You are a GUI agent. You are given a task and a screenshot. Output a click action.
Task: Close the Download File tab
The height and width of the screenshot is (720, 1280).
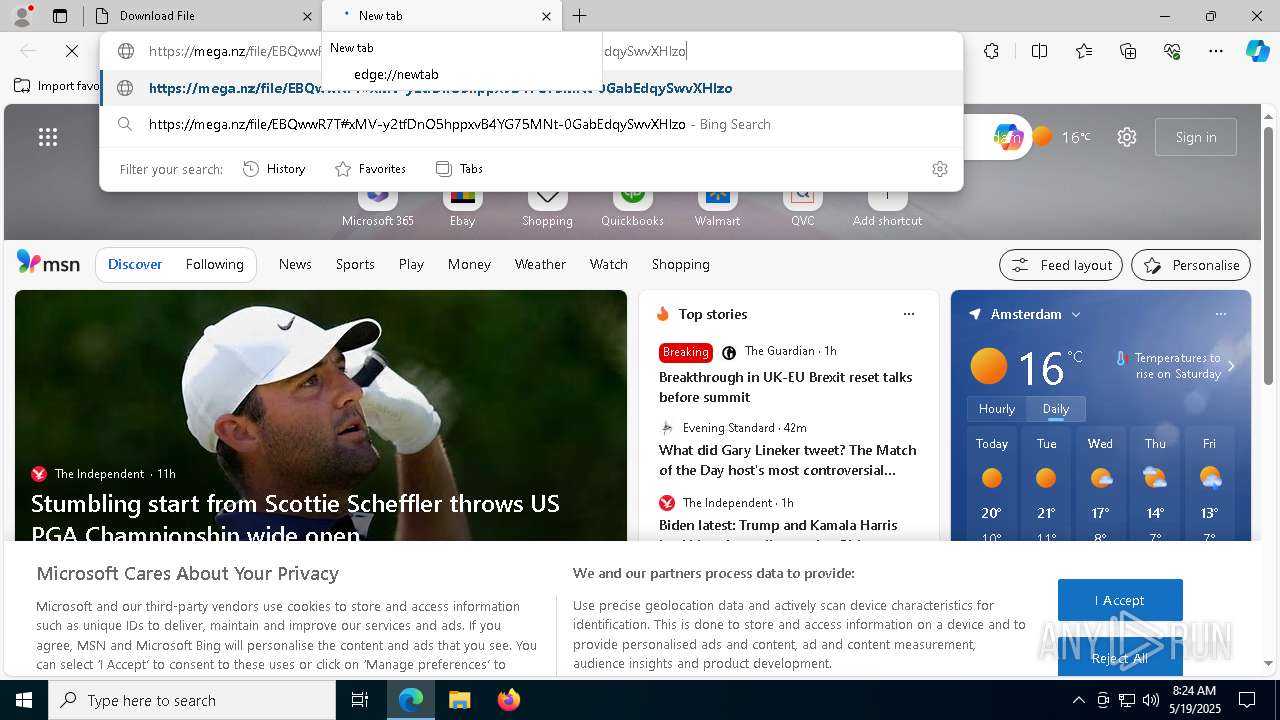coord(307,16)
